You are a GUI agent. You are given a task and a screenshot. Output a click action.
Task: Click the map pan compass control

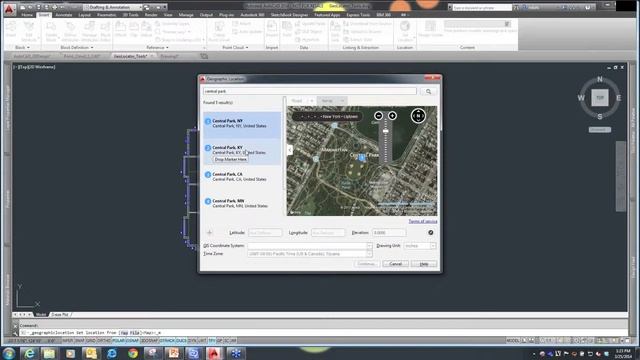click(x=418, y=116)
